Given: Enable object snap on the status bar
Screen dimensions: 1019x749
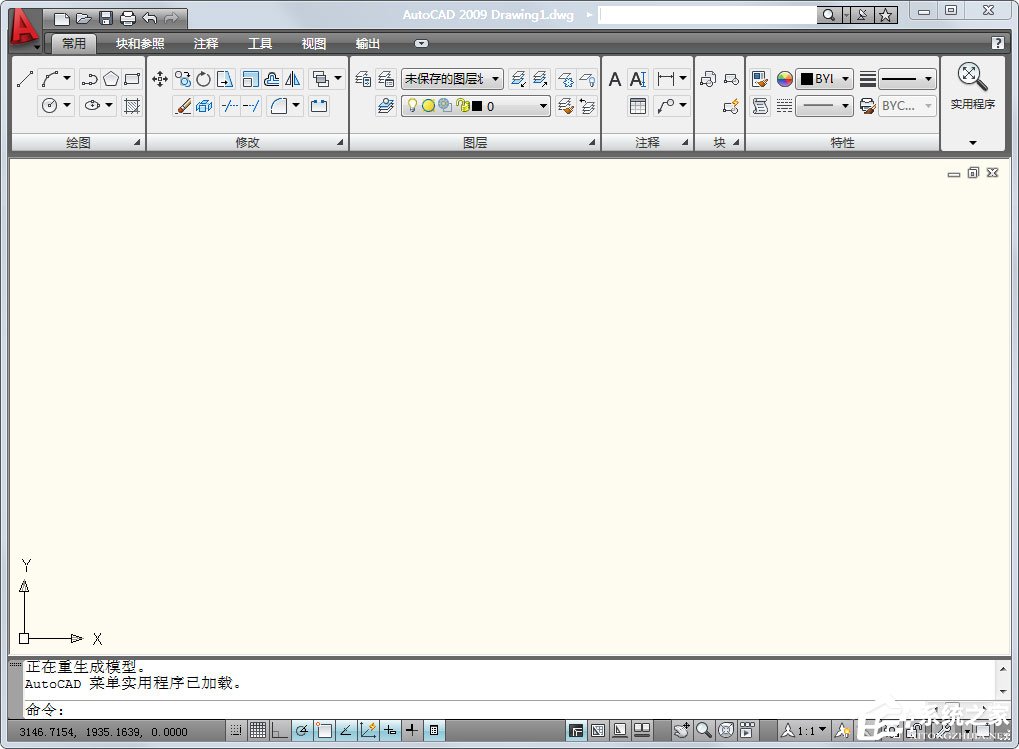Looking at the screenshot, I should [x=324, y=730].
